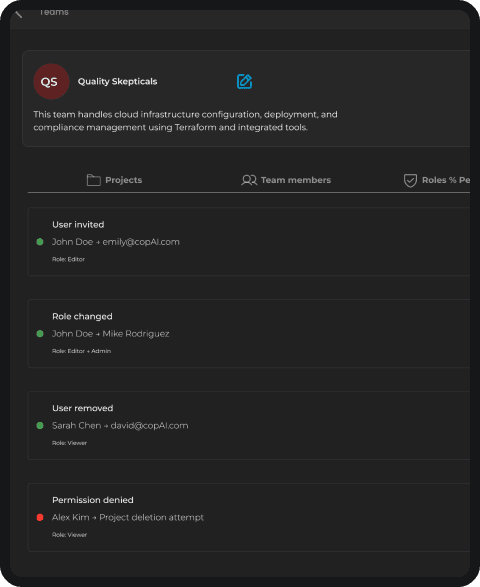Go back using the arrow beside Teams
This screenshot has width=480, height=587.
[x=19, y=14]
